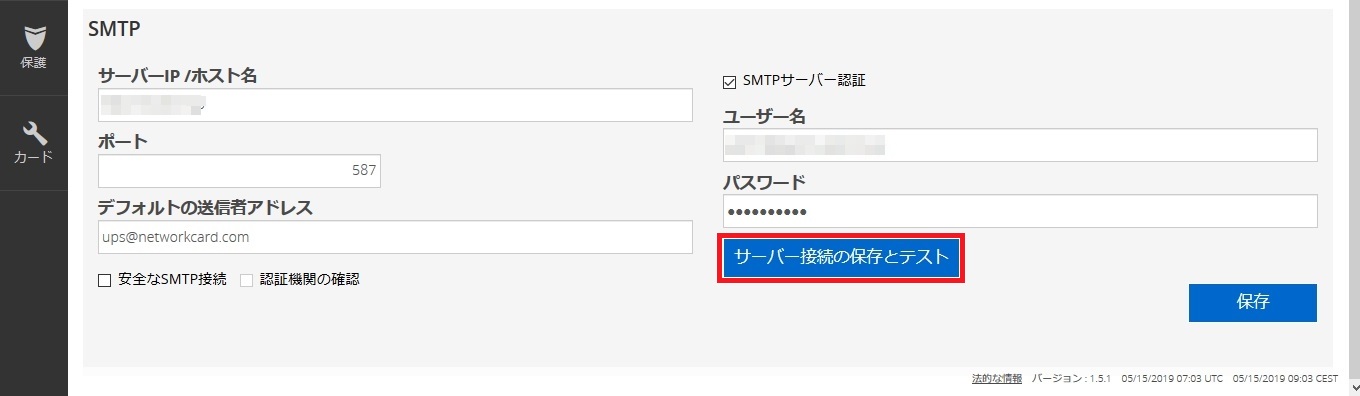1360x396 pixels.
Task: Click the デフォルトの送信者アドレス field
Action: (395, 237)
